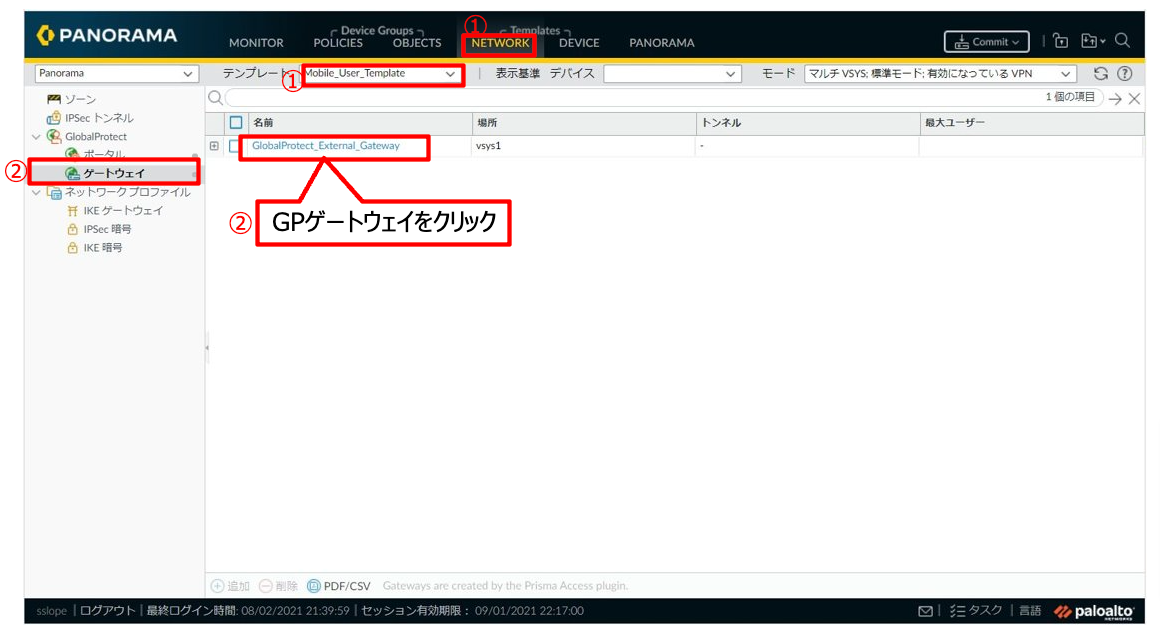The width and height of the screenshot is (1160, 636).
Task: Open the 言語 language setting
Action: [1030, 611]
